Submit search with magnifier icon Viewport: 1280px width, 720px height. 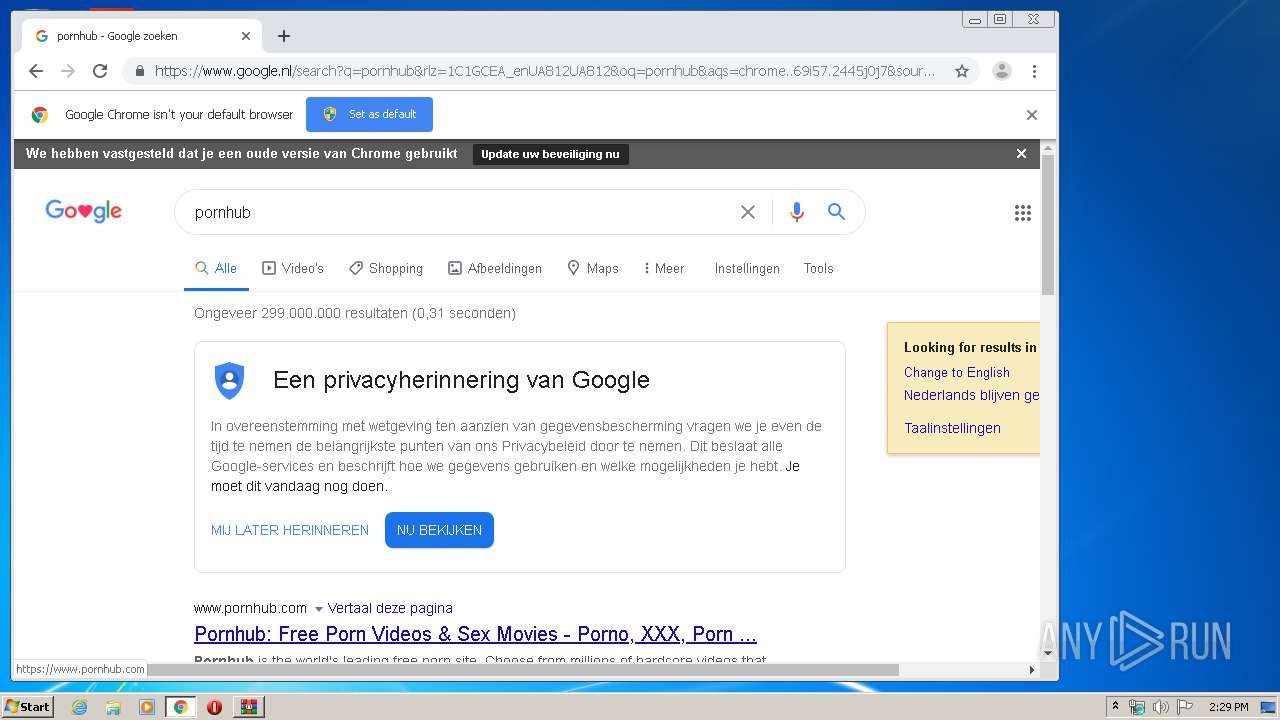tap(837, 212)
